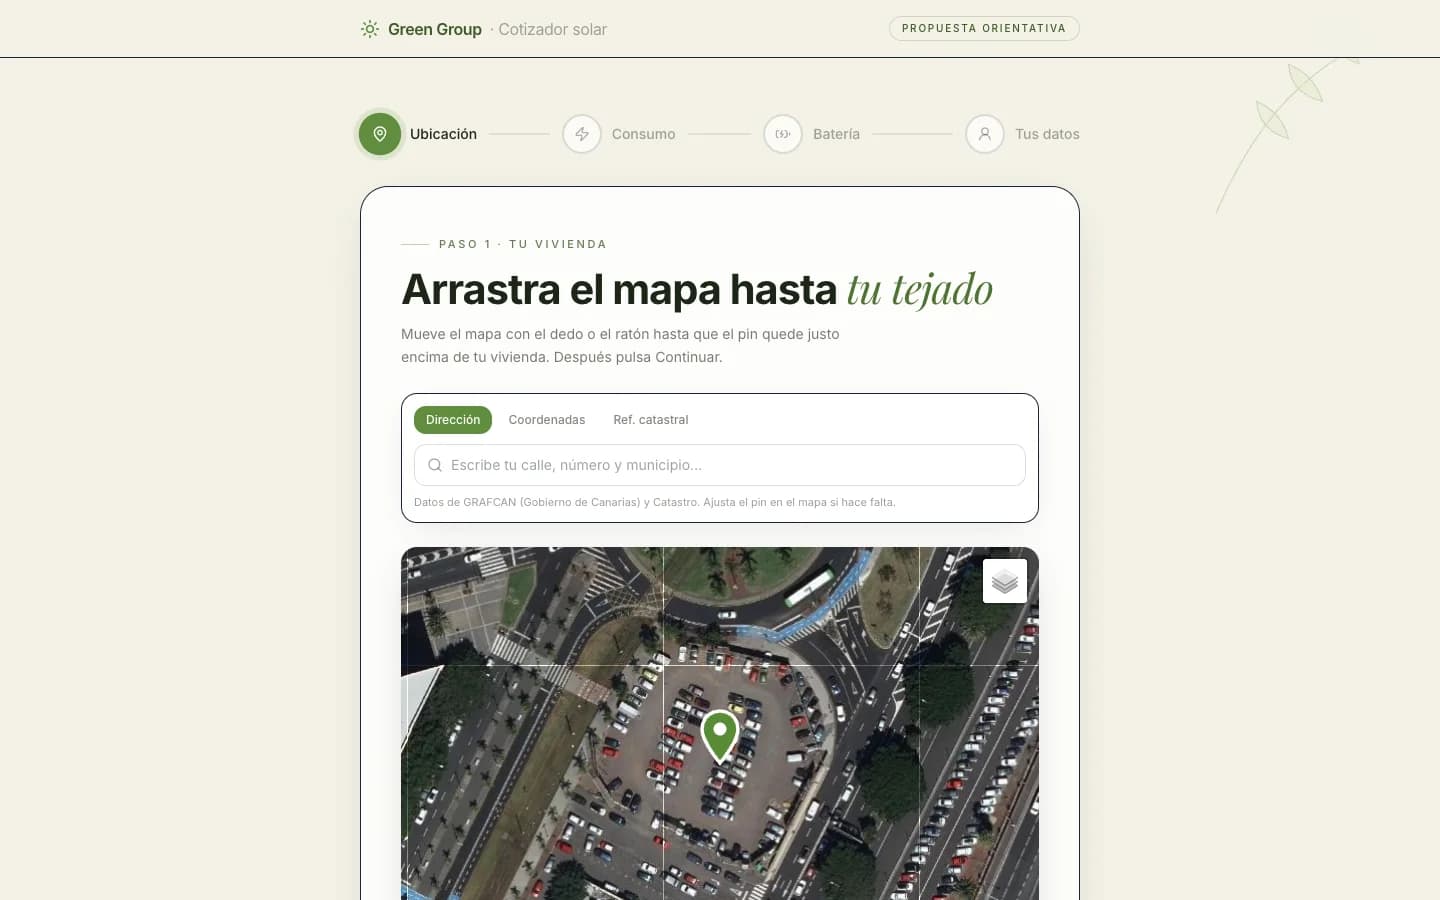Click the 'Mueve el mapa con el dedo' instruction text
Image resolution: width=1440 pixels, height=900 pixels.
click(x=620, y=345)
